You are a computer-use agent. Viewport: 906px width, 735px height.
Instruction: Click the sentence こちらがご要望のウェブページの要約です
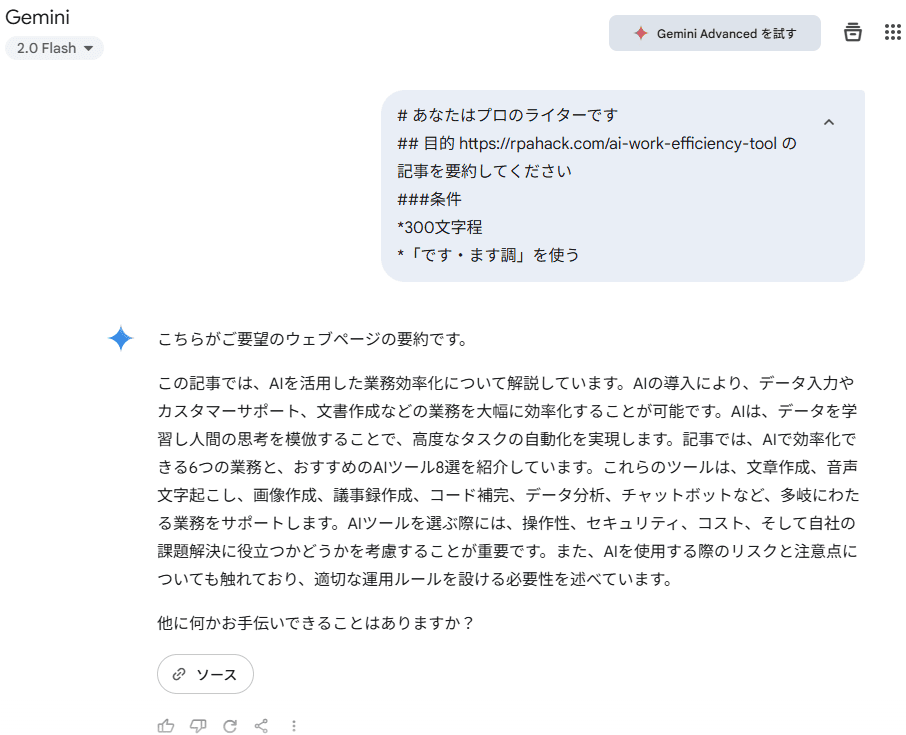coord(313,339)
